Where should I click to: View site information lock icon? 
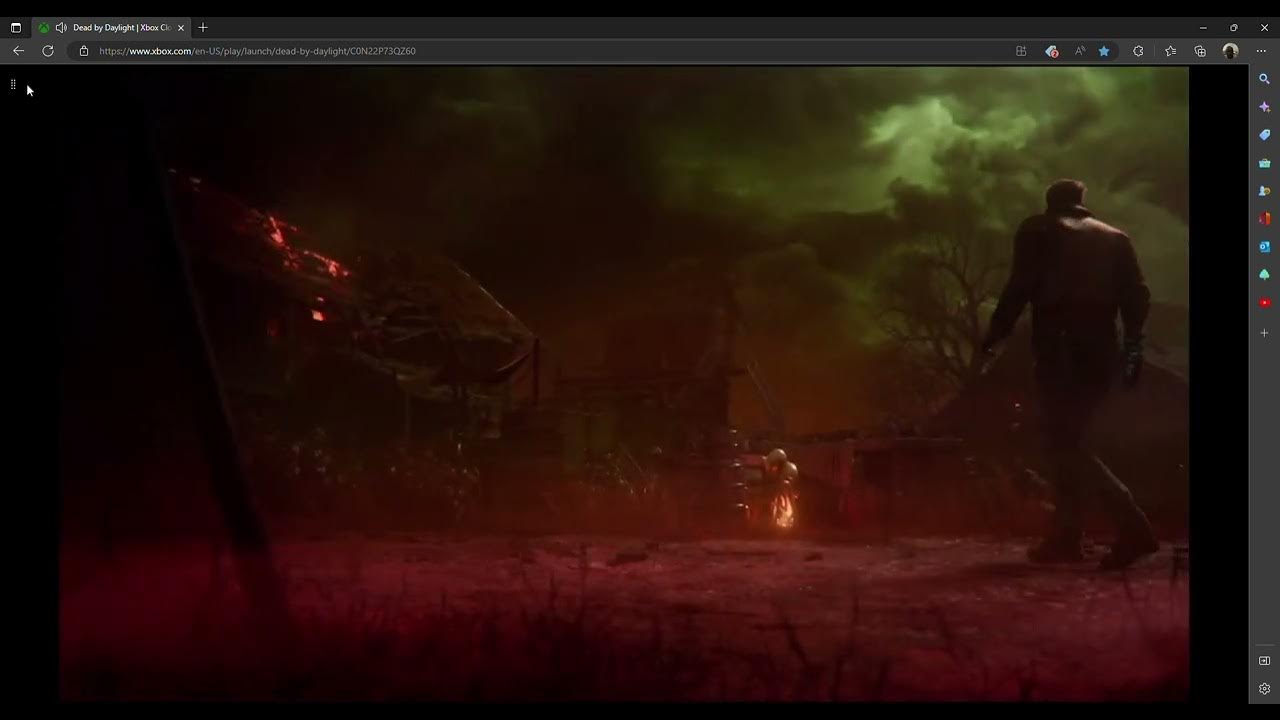click(x=84, y=51)
